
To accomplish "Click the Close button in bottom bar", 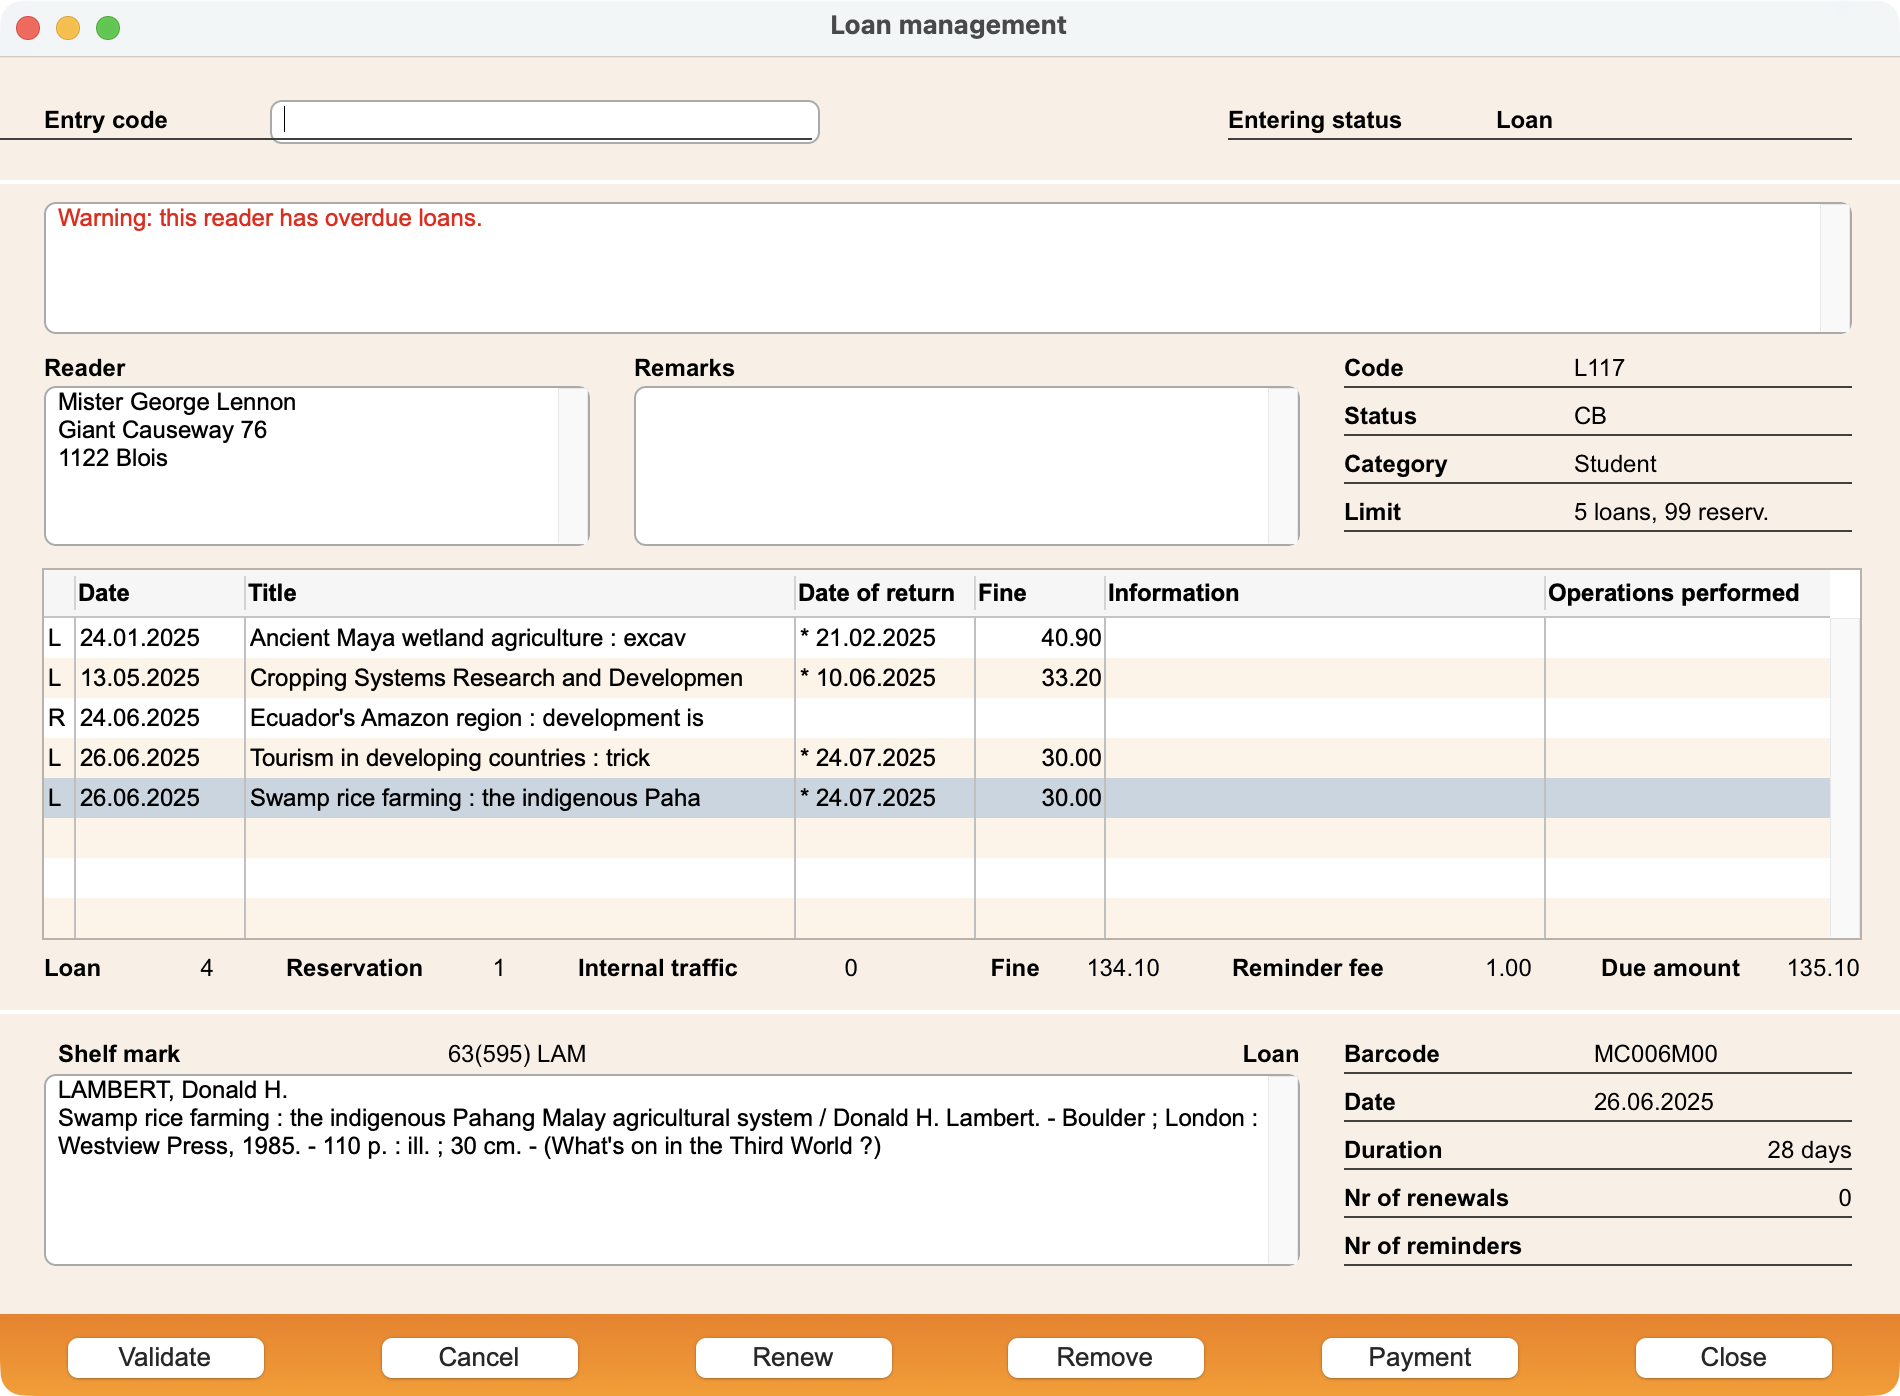I will [1733, 1357].
